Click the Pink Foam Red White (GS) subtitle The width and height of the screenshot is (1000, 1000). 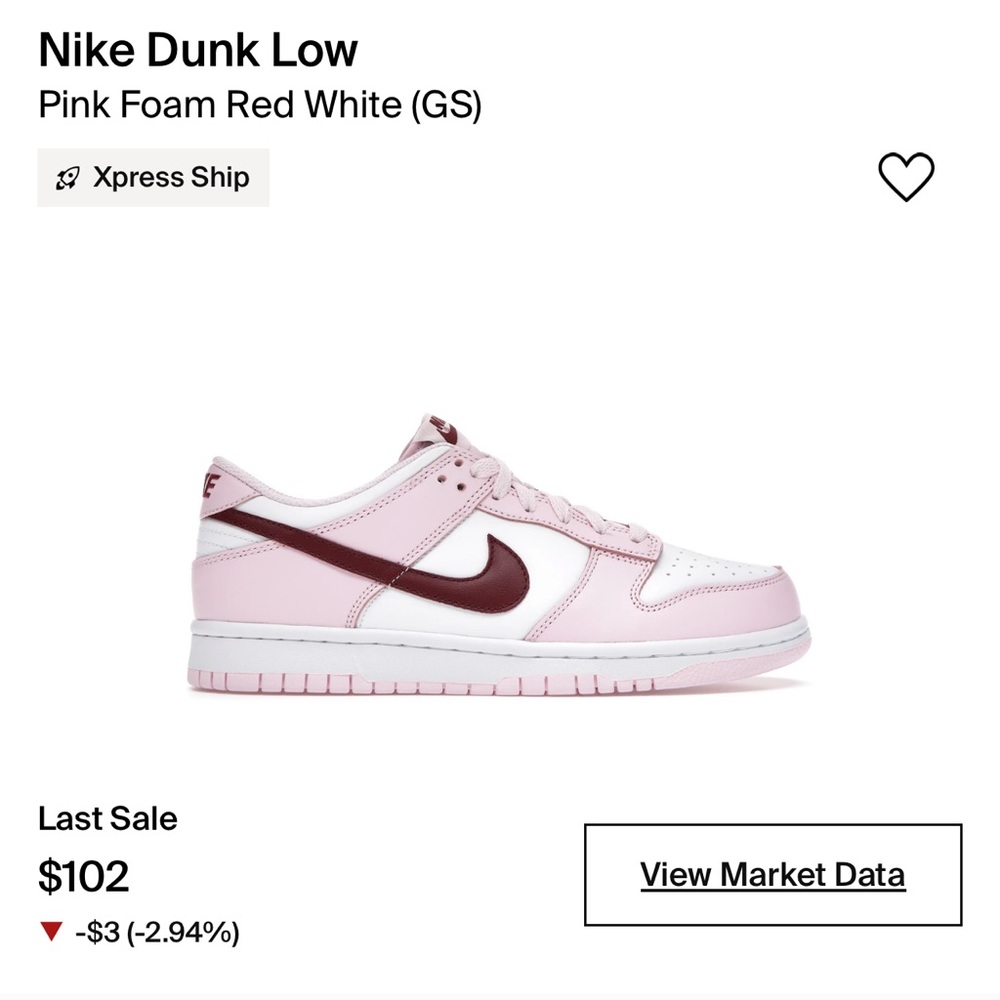[260, 102]
